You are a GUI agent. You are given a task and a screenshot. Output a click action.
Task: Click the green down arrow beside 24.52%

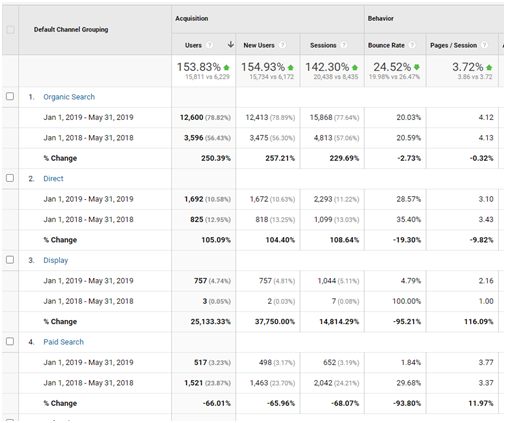click(x=417, y=67)
